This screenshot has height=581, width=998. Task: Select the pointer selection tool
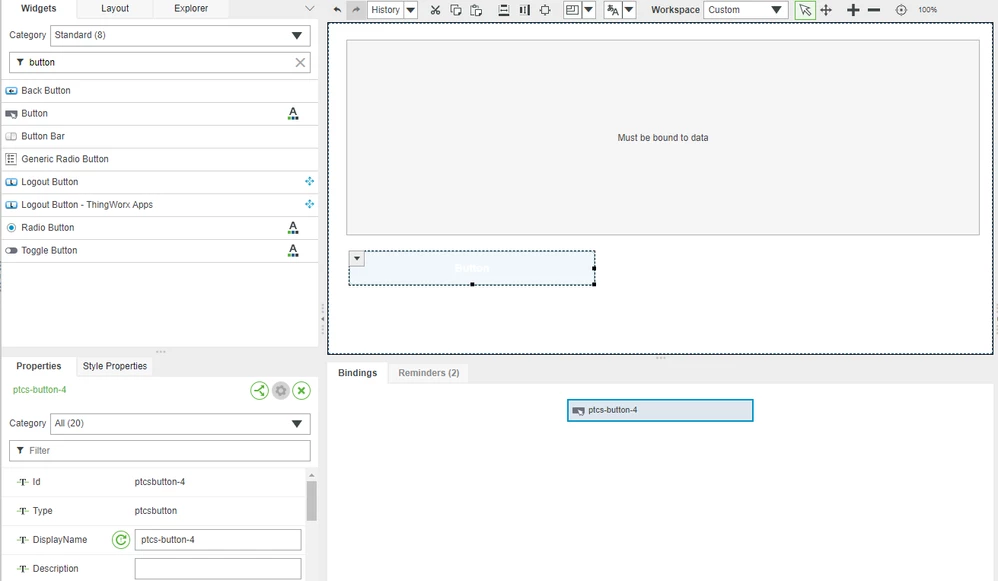805,10
